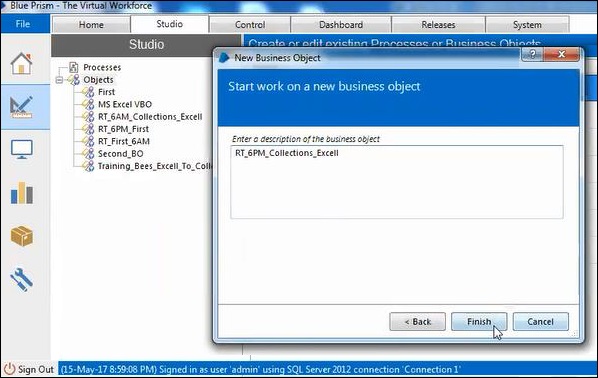Switch to the Dashboard tab
The image size is (598, 378).
(341, 25)
